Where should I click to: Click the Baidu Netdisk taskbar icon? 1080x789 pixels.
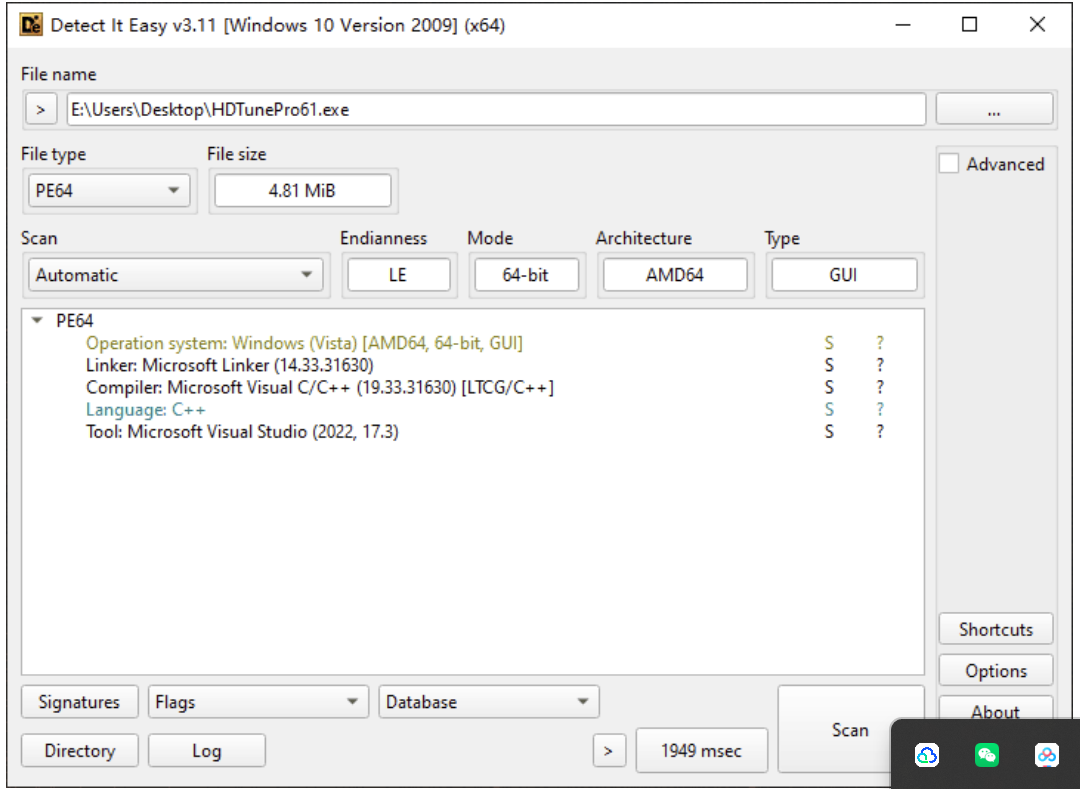click(1047, 756)
